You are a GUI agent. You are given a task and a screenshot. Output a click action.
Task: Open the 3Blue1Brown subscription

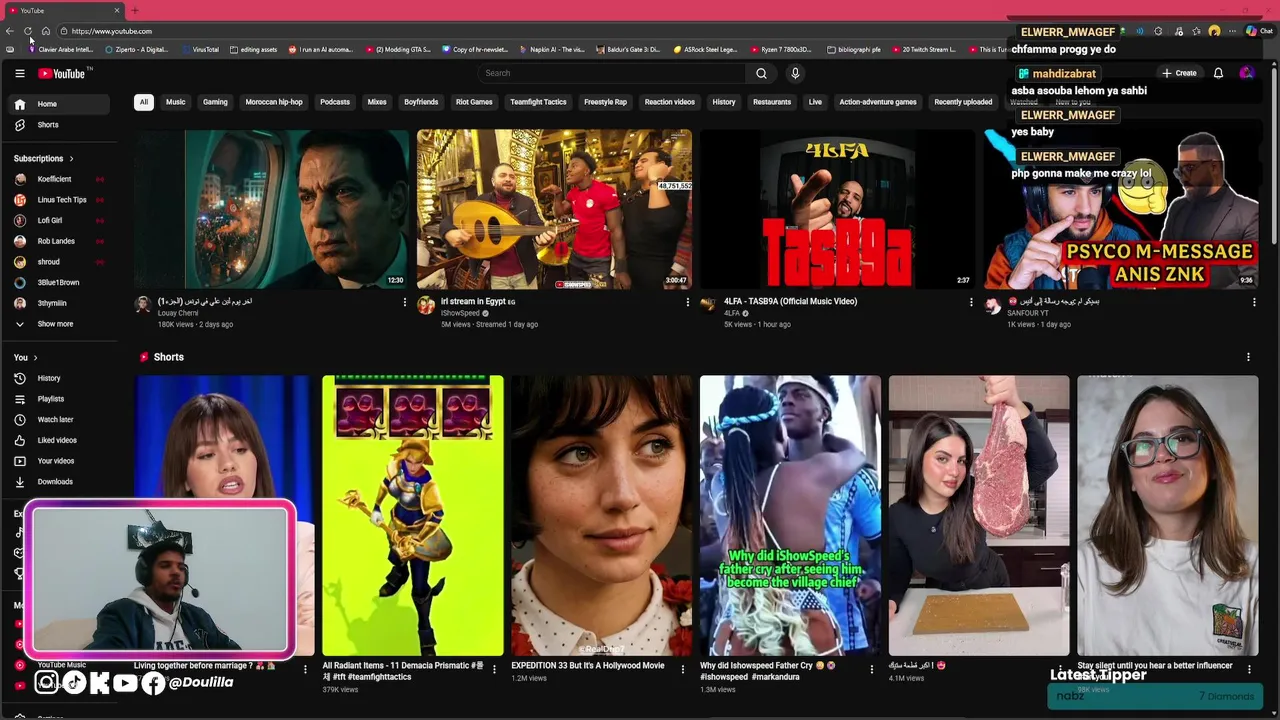coord(57,283)
